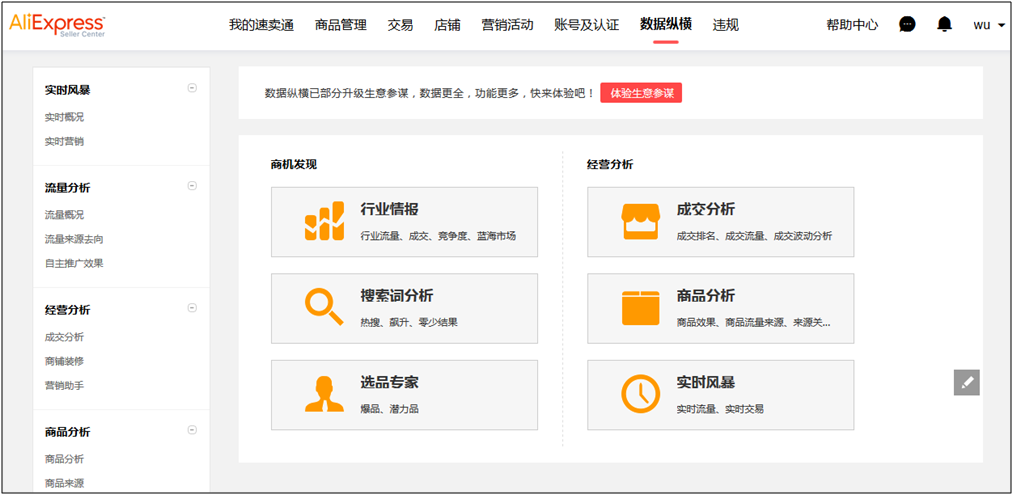Screen dimensions: 1013x495
Task: Click the 成交分析 storefront icon
Action: [x=641, y=222]
